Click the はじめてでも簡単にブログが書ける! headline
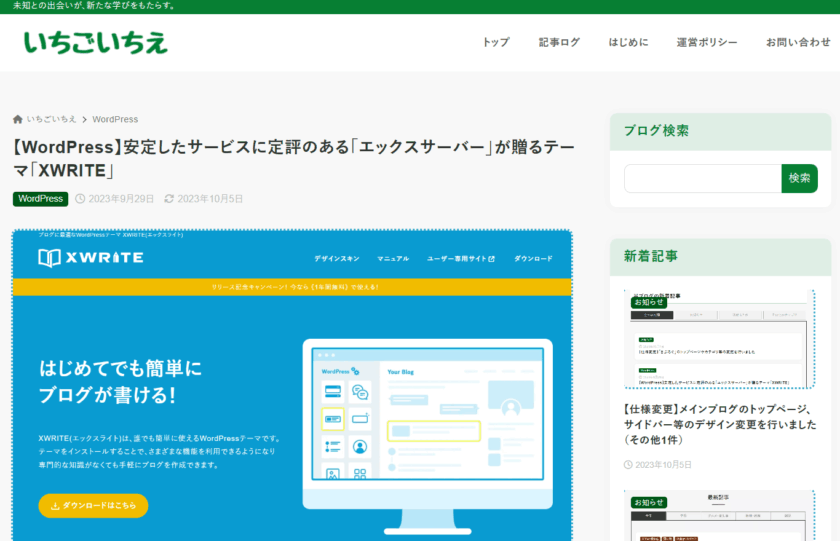The width and height of the screenshot is (840, 541). click(x=121, y=381)
